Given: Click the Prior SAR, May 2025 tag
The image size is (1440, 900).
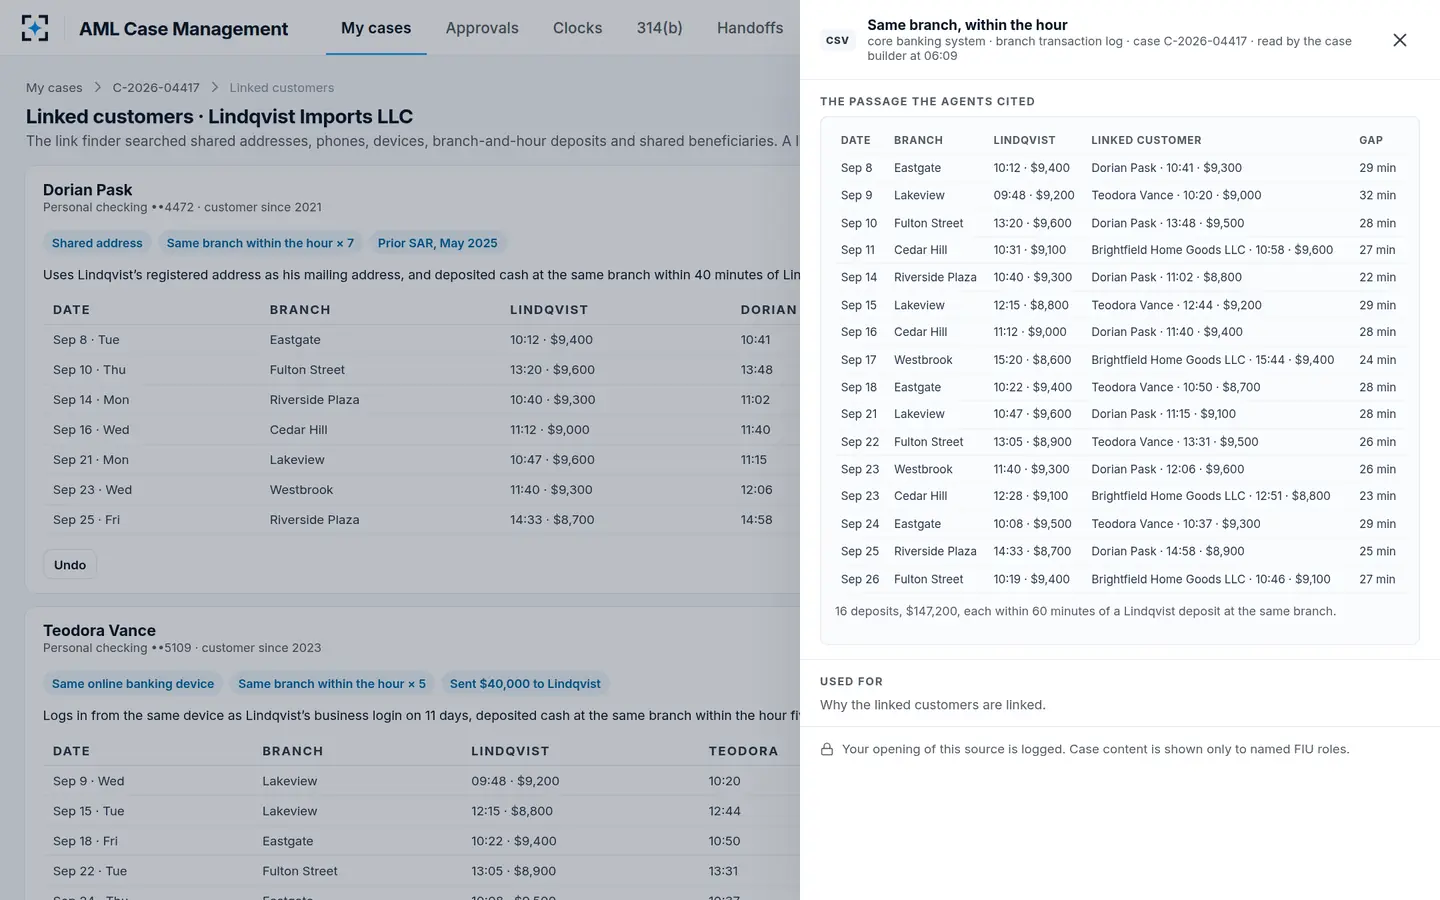Looking at the screenshot, I should click(x=437, y=243).
